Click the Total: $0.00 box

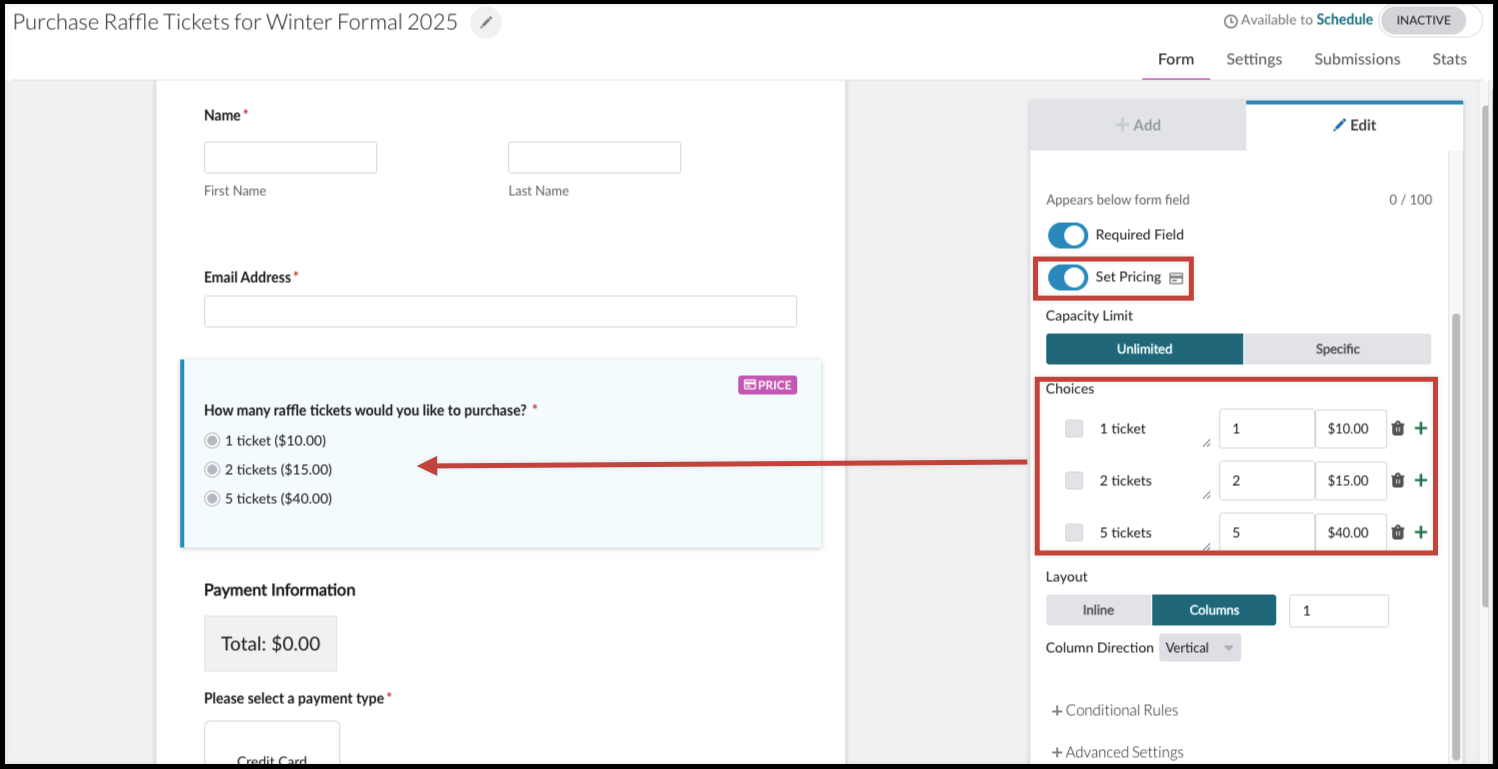click(270, 643)
